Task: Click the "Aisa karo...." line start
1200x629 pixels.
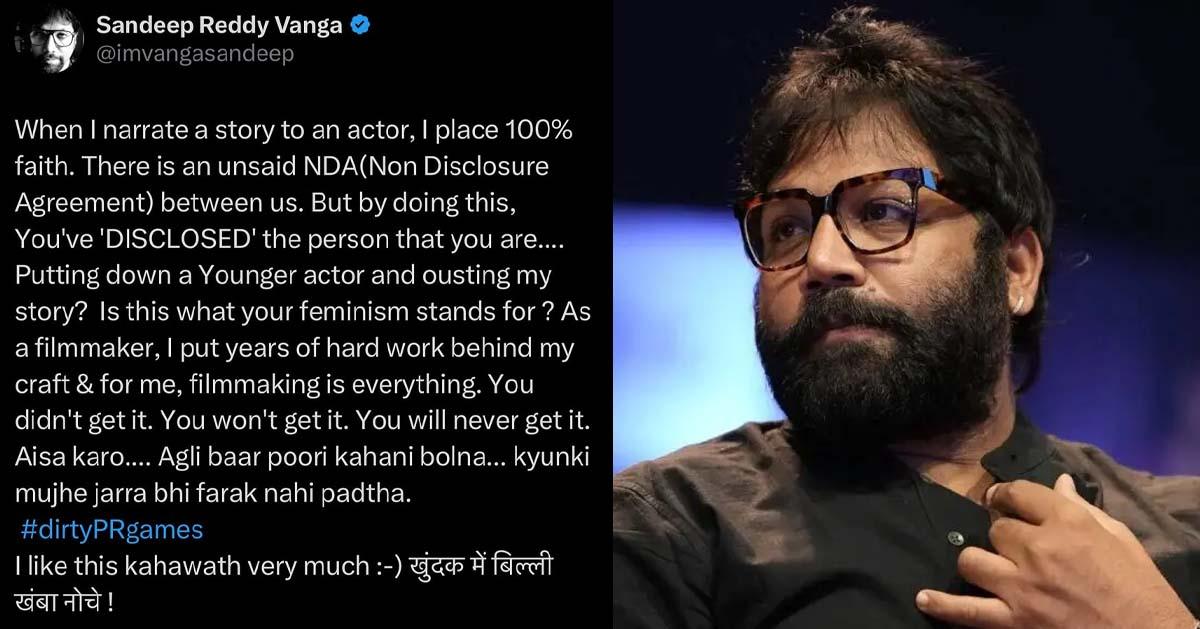Action: click(66, 456)
